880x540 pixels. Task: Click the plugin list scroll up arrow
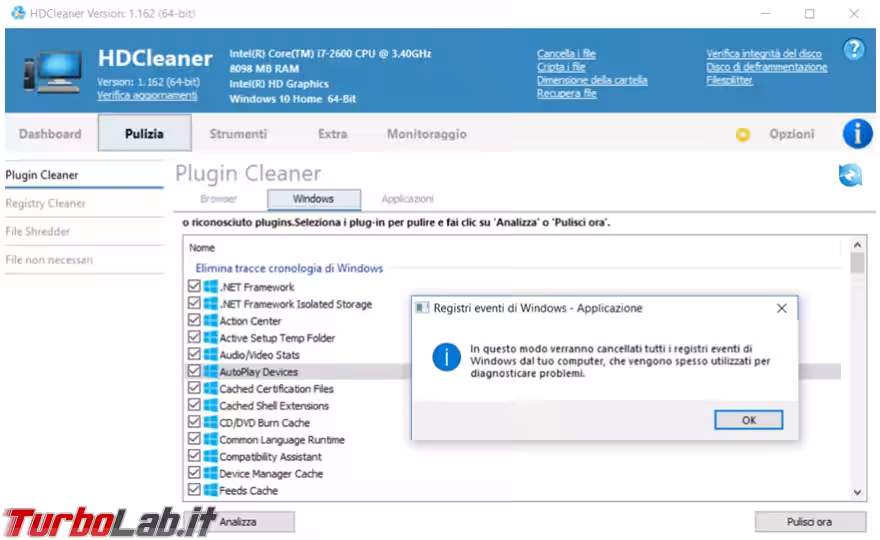click(x=857, y=245)
